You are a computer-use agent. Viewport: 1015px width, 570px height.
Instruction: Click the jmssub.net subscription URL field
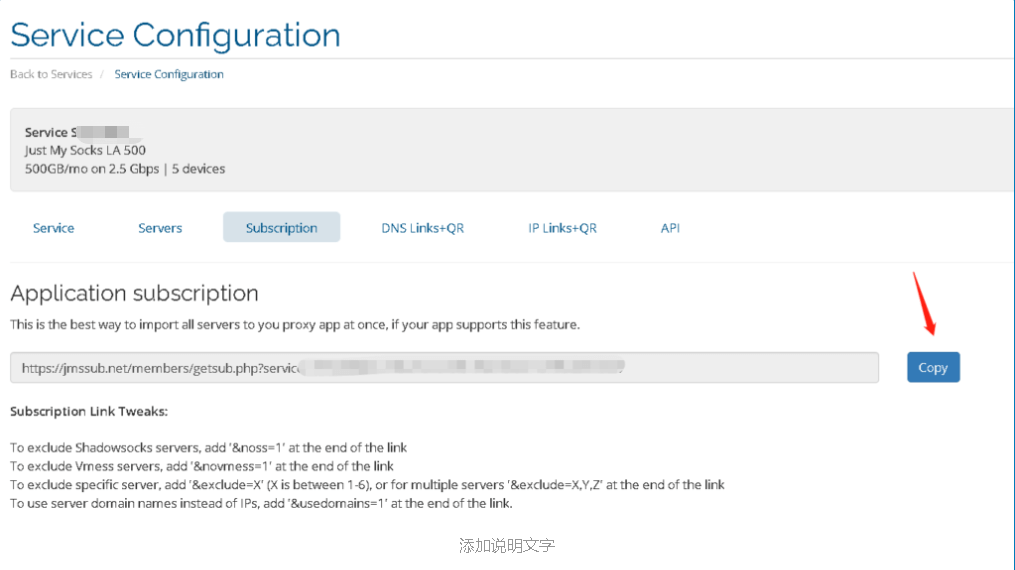444,367
